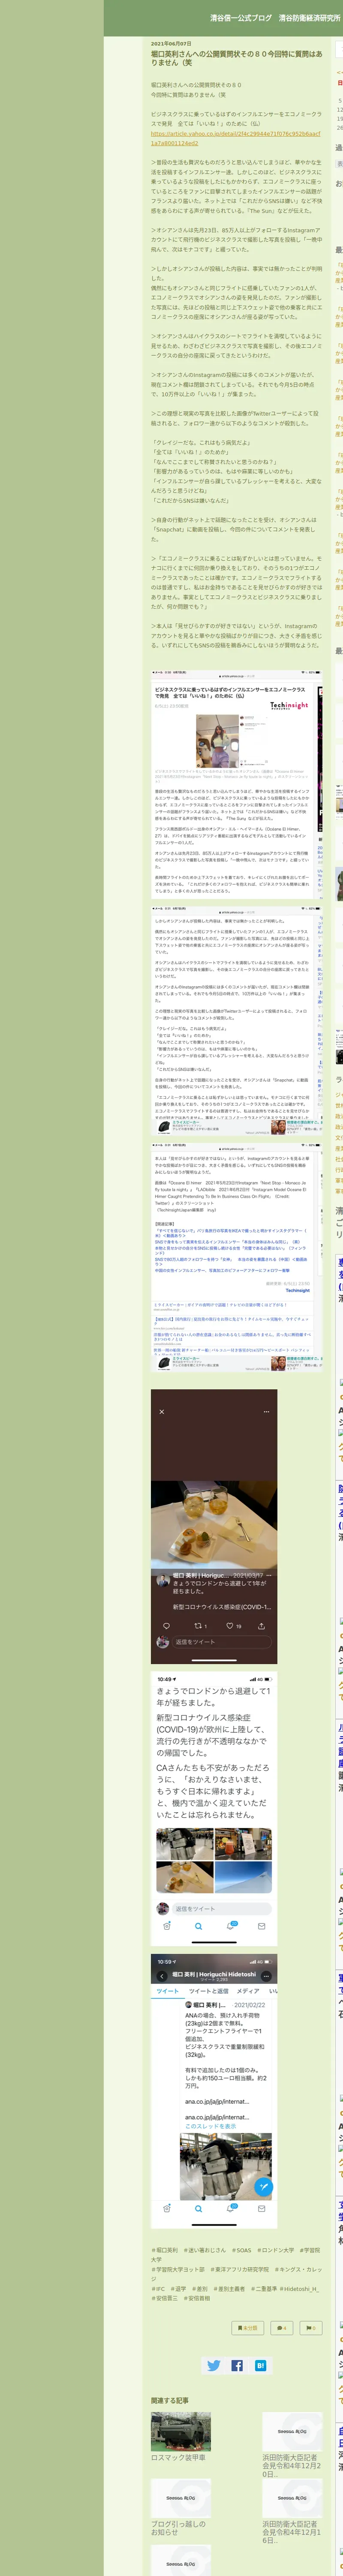
Task: Click the post date 2021年06月07日
Action: click(171, 43)
